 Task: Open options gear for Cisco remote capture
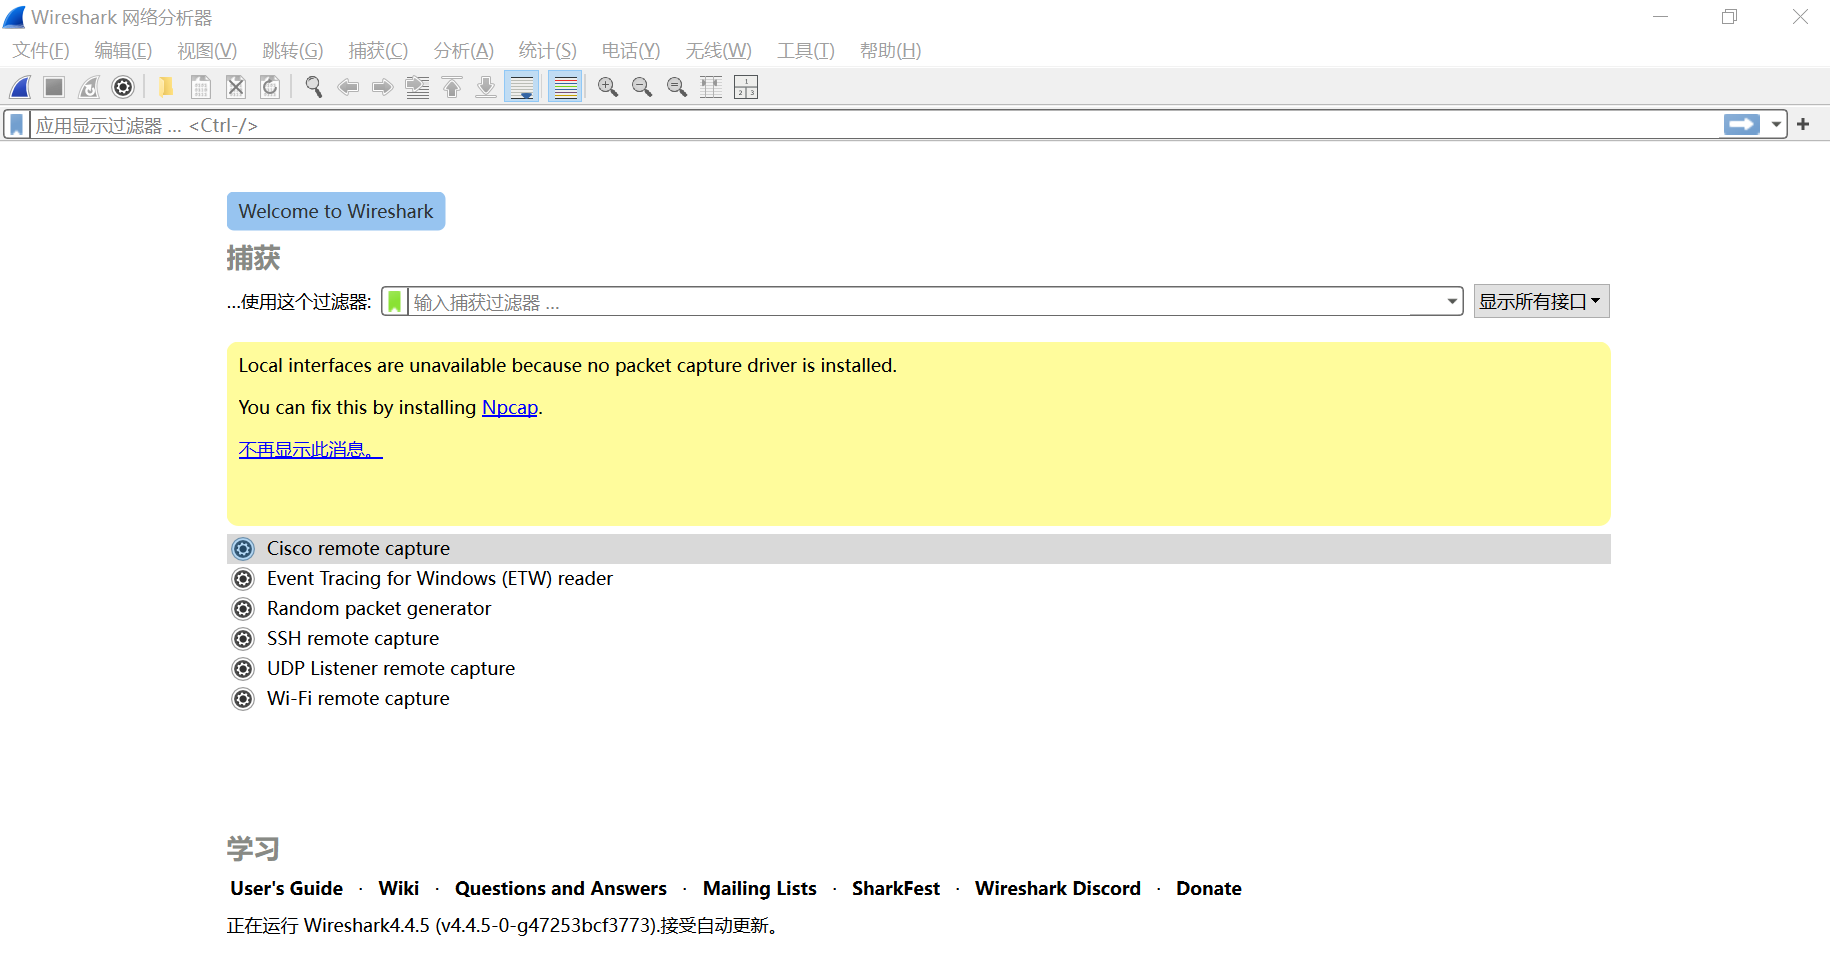point(243,549)
